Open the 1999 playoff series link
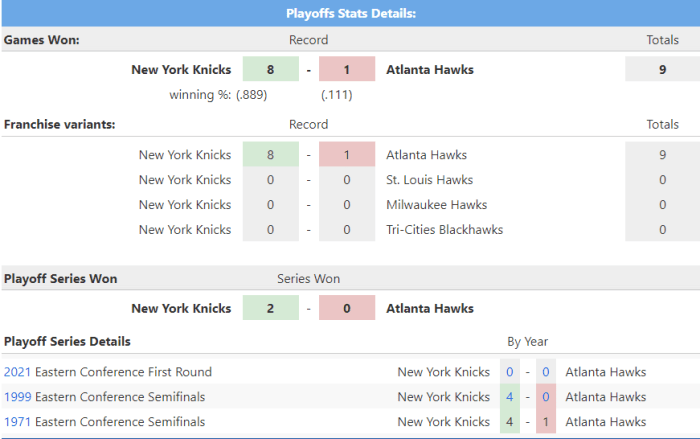The width and height of the screenshot is (700, 439). [x=17, y=397]
